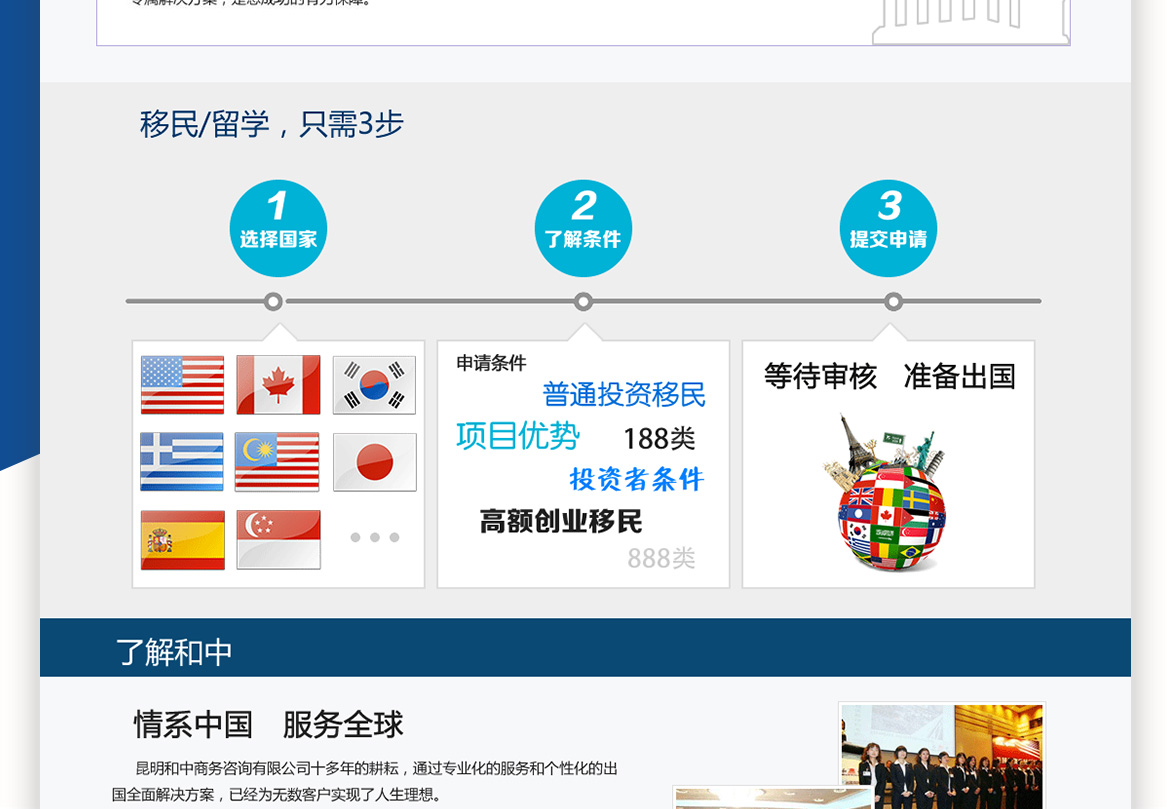Viewport: 1167px width, 809px height.
Task: Click the last timeline marker dot
Action: pyautogui.click(x=893, y=301)
